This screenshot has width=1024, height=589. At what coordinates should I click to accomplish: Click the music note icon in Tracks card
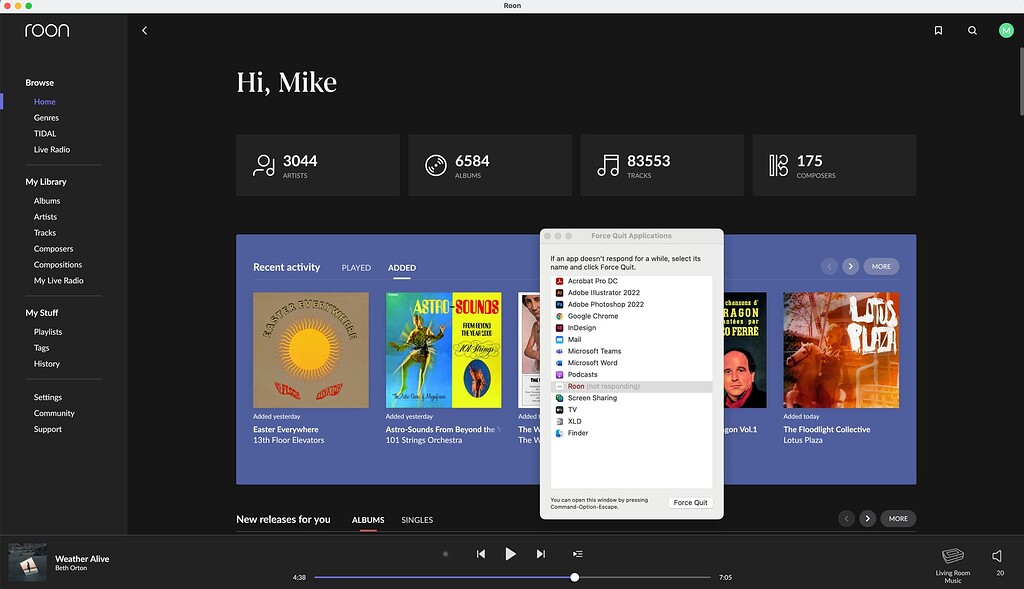click(608, 165)
